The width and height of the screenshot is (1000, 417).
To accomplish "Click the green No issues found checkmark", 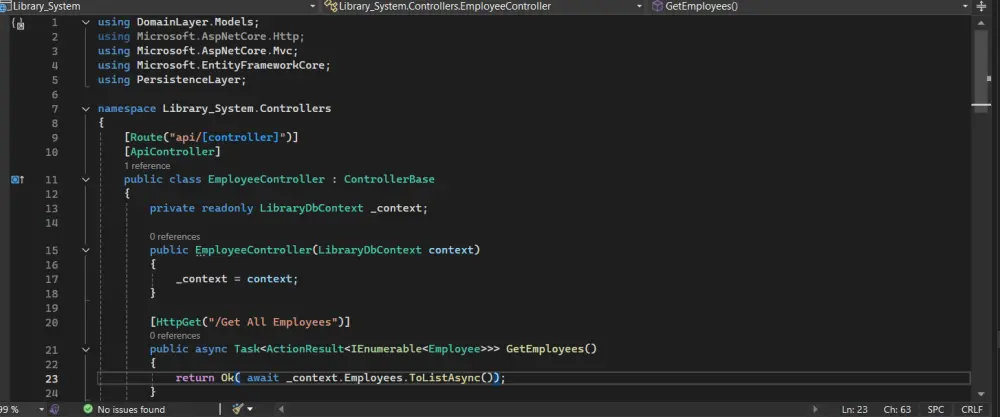I will click(x=88, y=409).
